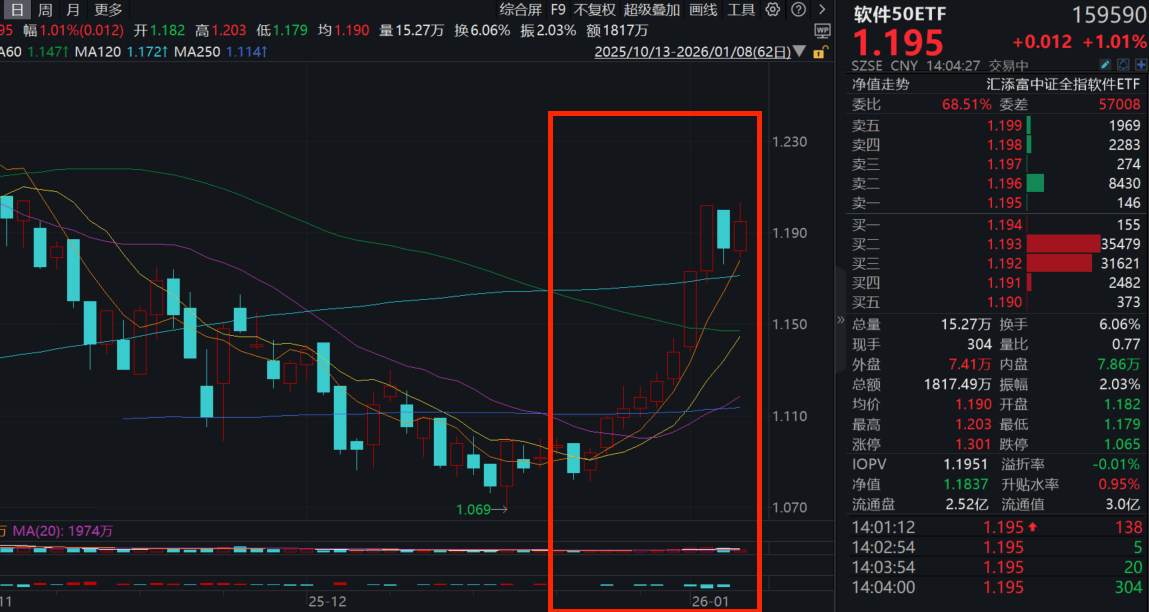Open the settings gear in chart toolbar
1149x612 pixels.
tap(772, 10)
